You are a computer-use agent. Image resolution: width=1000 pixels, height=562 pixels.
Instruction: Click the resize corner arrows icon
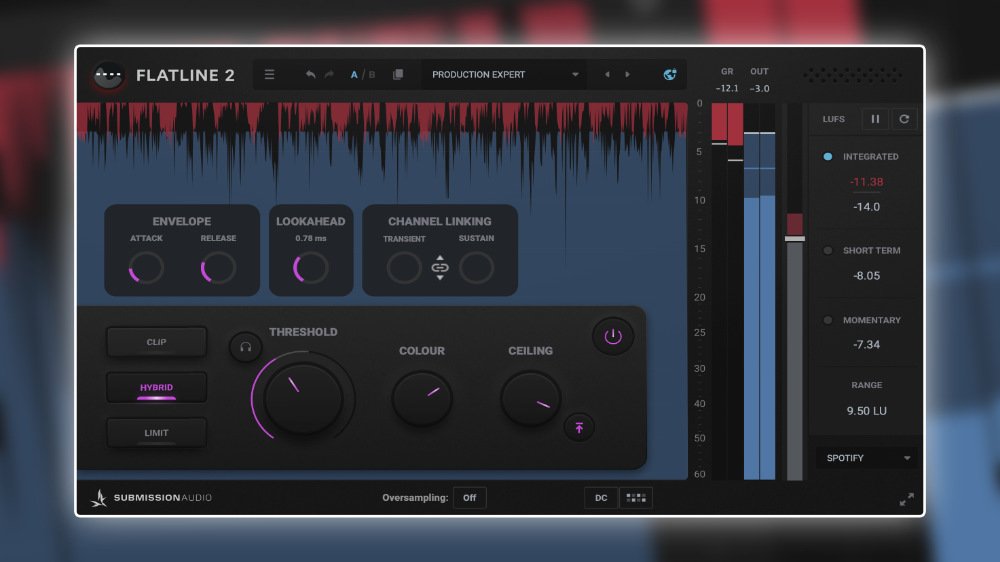coord(906,499)
